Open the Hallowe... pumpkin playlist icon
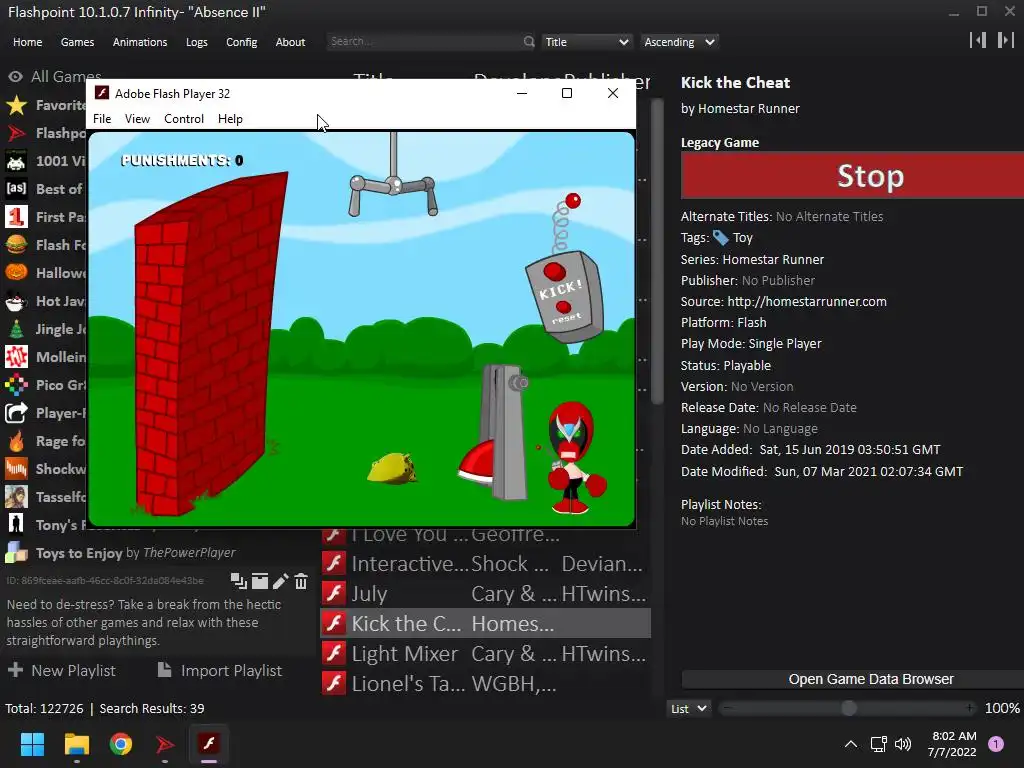Screen dimensions: 1024x768 pyautogui.click(x=16, y=272)
